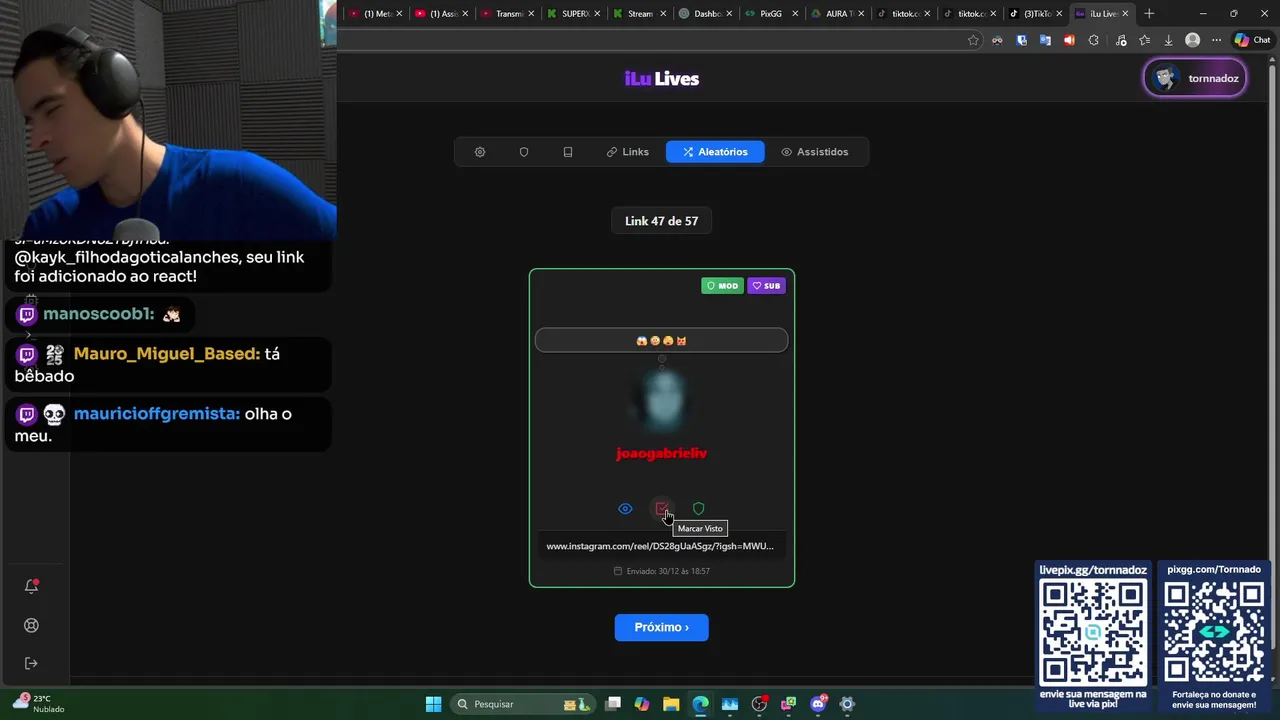Open the instagram reel link

pos(660,546)
